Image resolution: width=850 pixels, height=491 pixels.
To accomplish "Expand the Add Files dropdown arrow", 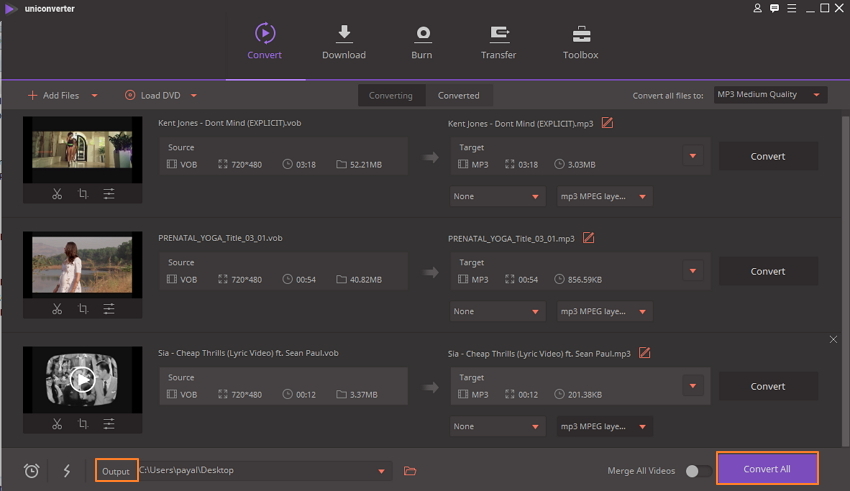I will [x=94, y=96].
